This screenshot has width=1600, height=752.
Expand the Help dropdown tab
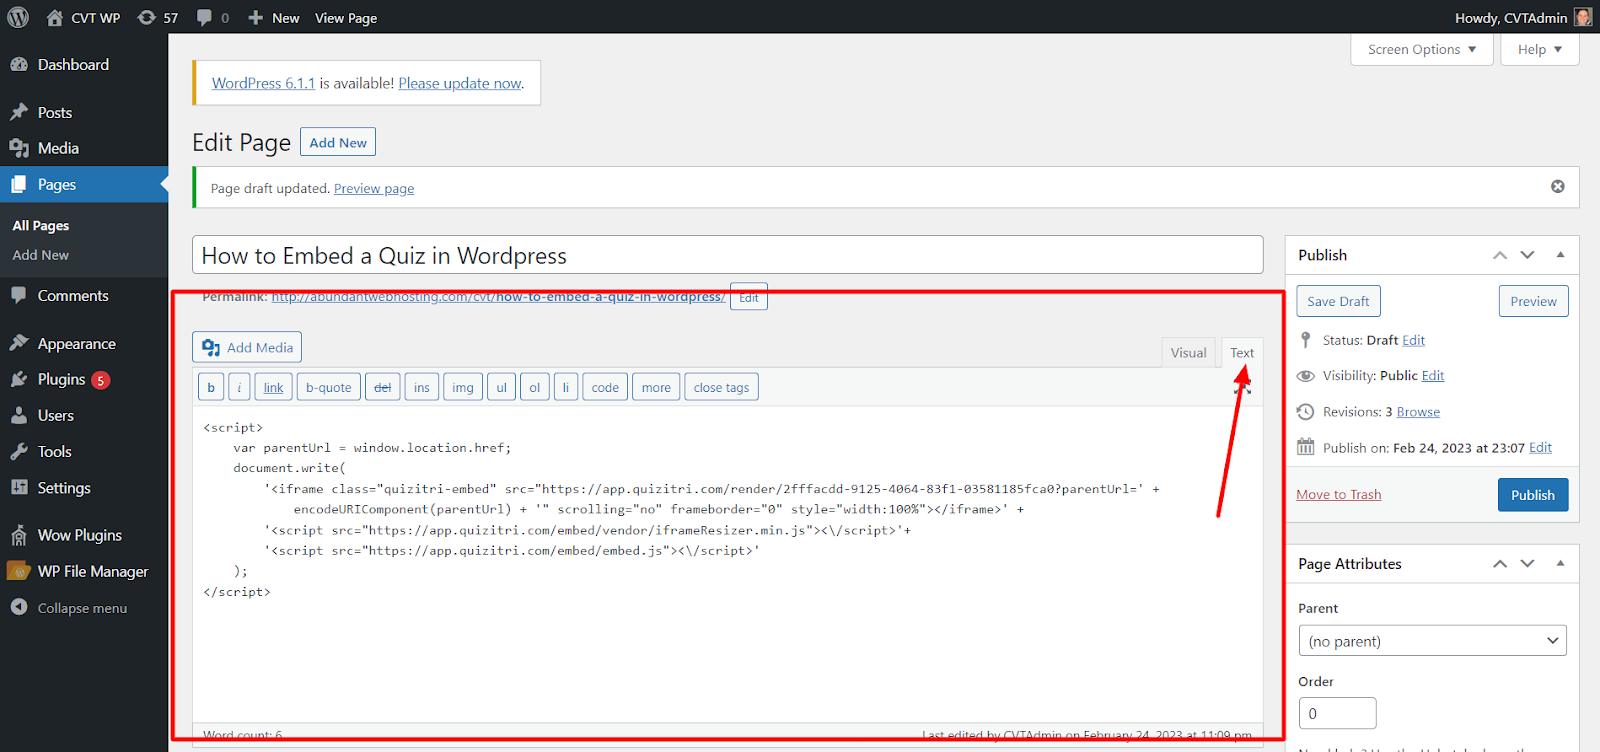click(1539, 50)
